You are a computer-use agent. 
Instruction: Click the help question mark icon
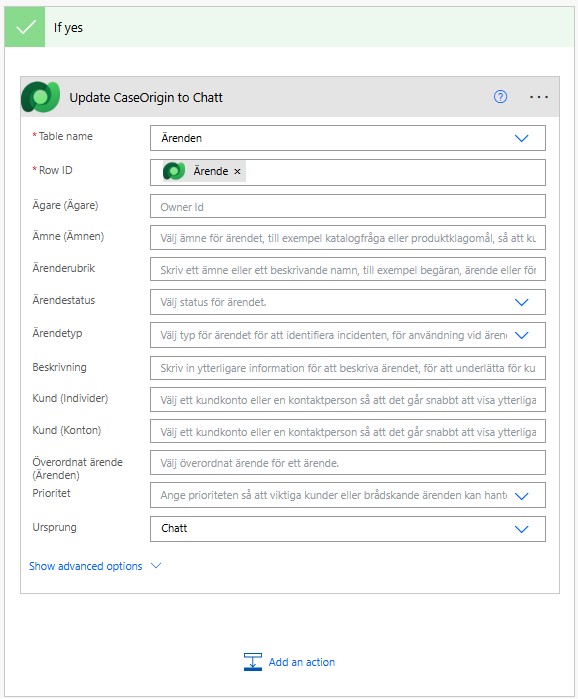pos(500,97)
